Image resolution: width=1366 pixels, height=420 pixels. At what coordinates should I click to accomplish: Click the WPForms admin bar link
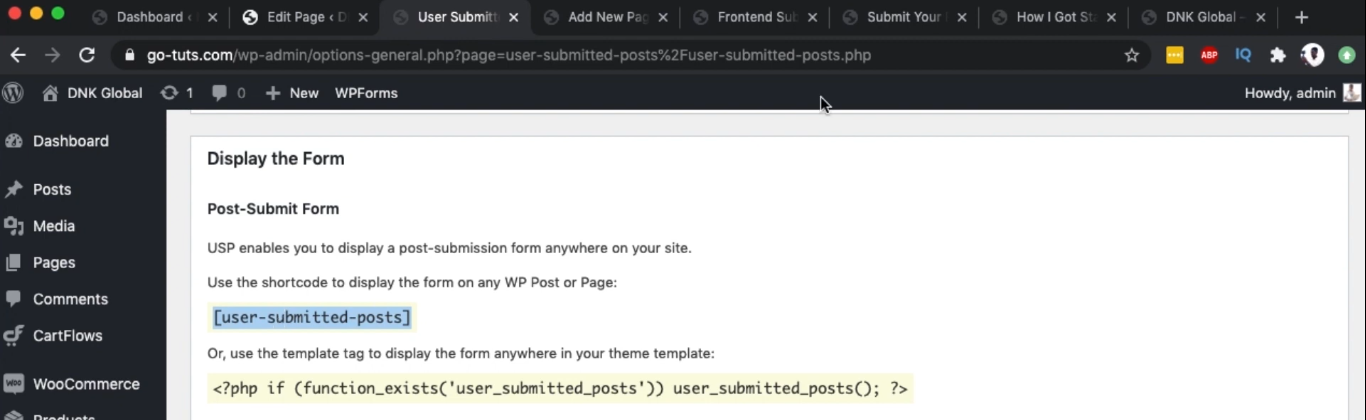click(366, 93)
